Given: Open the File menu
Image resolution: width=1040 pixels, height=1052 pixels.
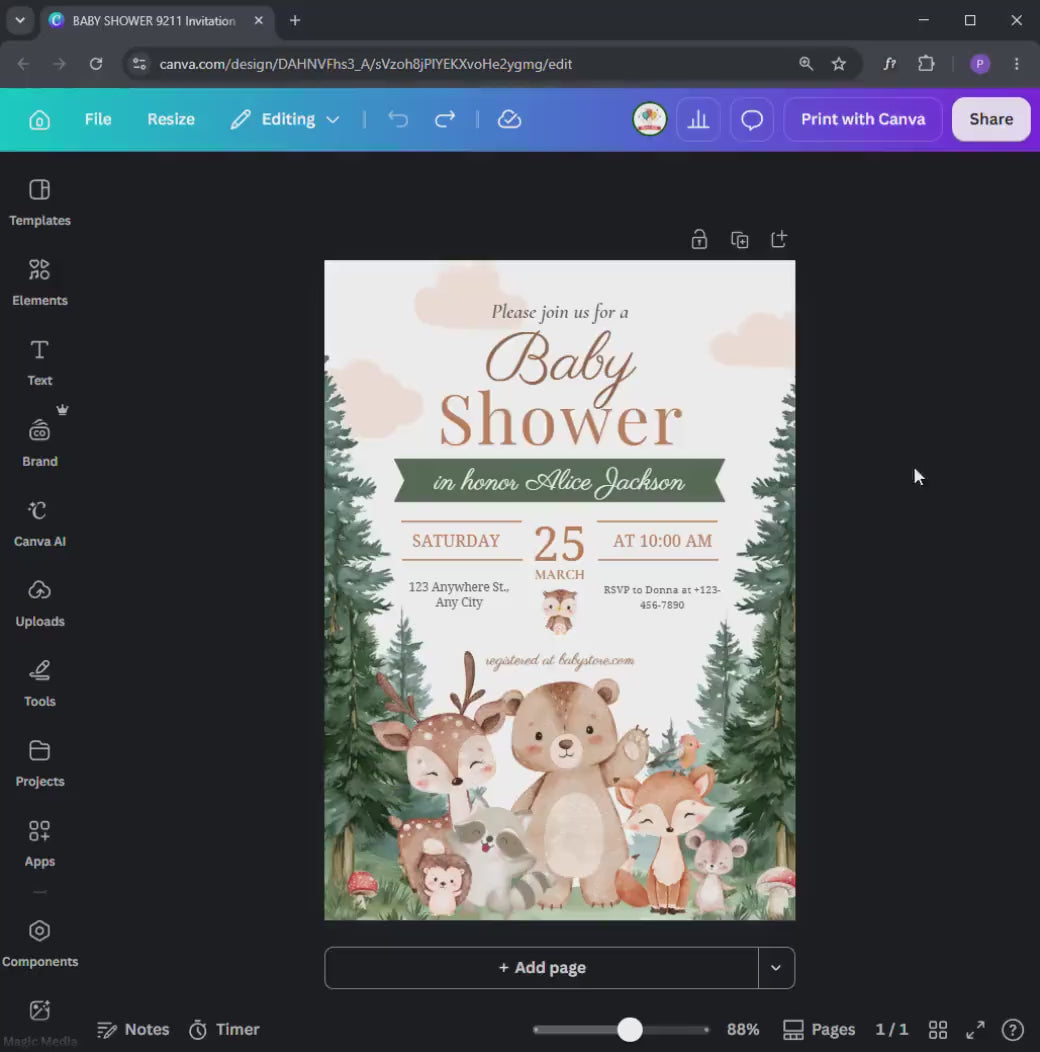Looking at the screenshot, I should (98, 119).
